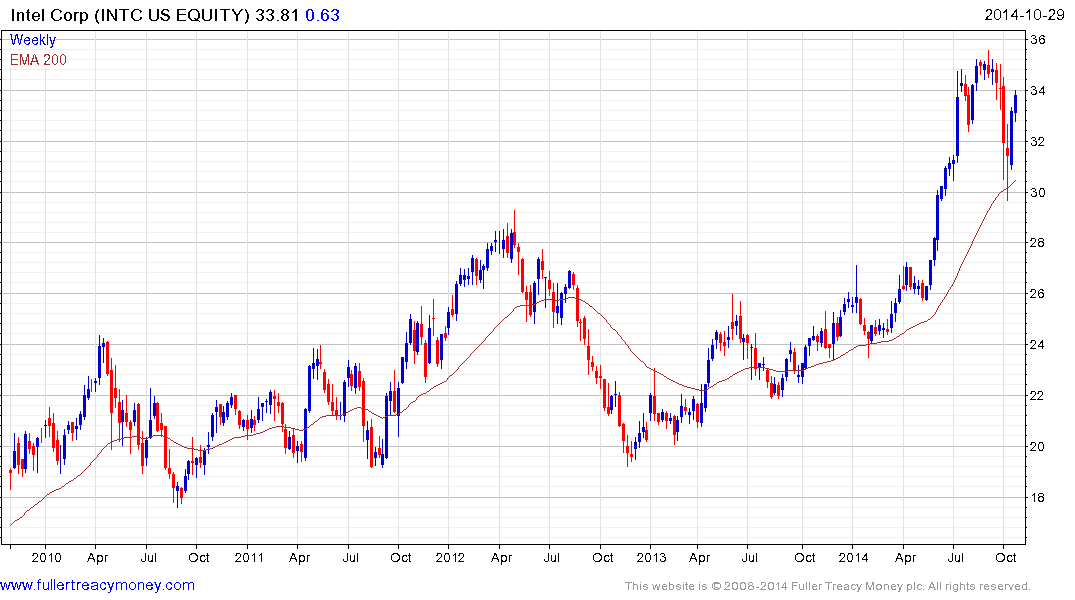Click the 2010 year label on time axis
The width and height of the screenshot is (1075, 600).
tap(46, 557)
